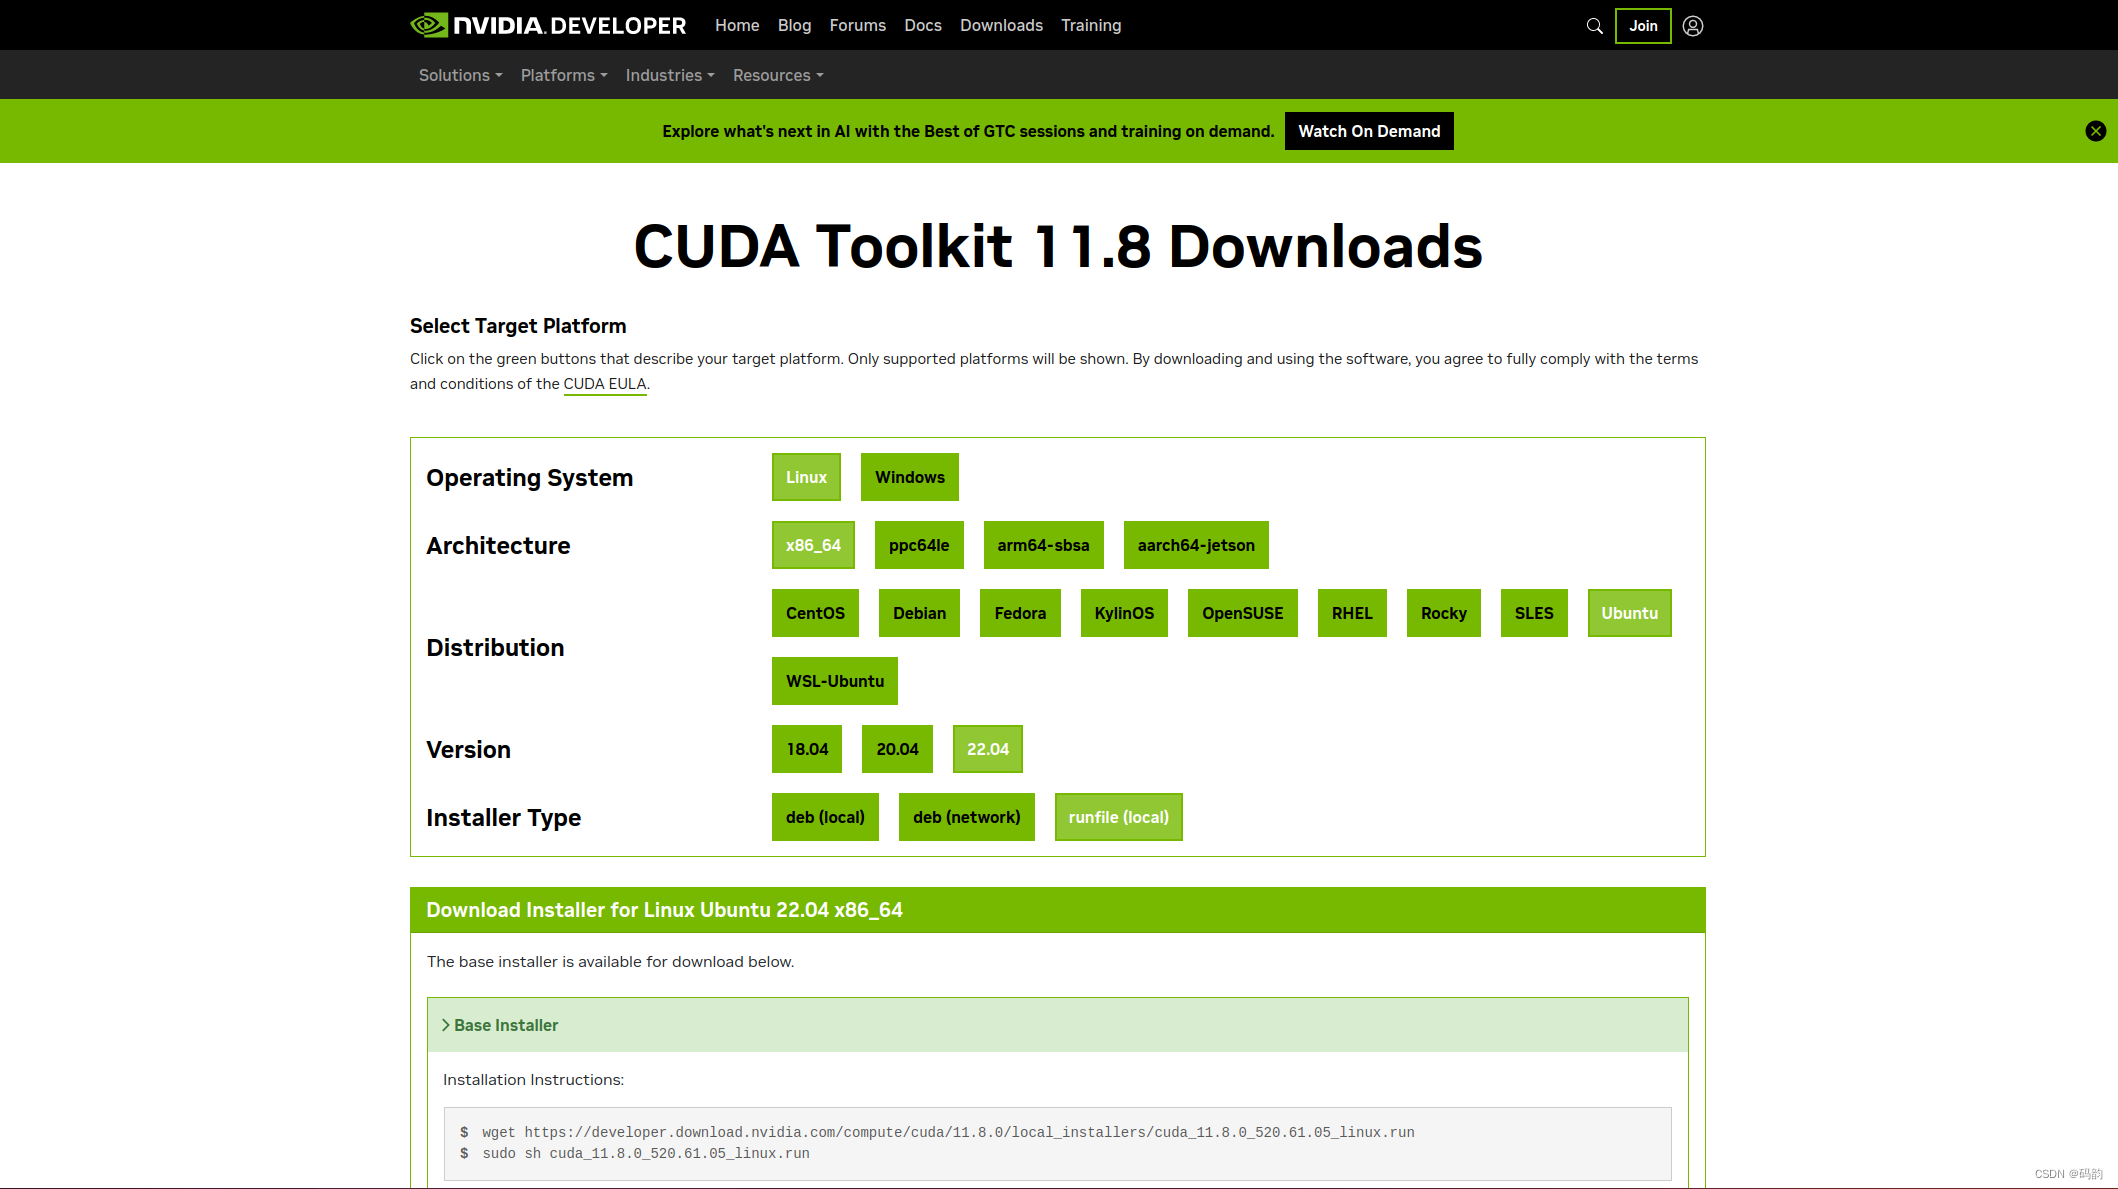Expand the Resources dropdown
Screen dimensions: 2118x1189
778,75
